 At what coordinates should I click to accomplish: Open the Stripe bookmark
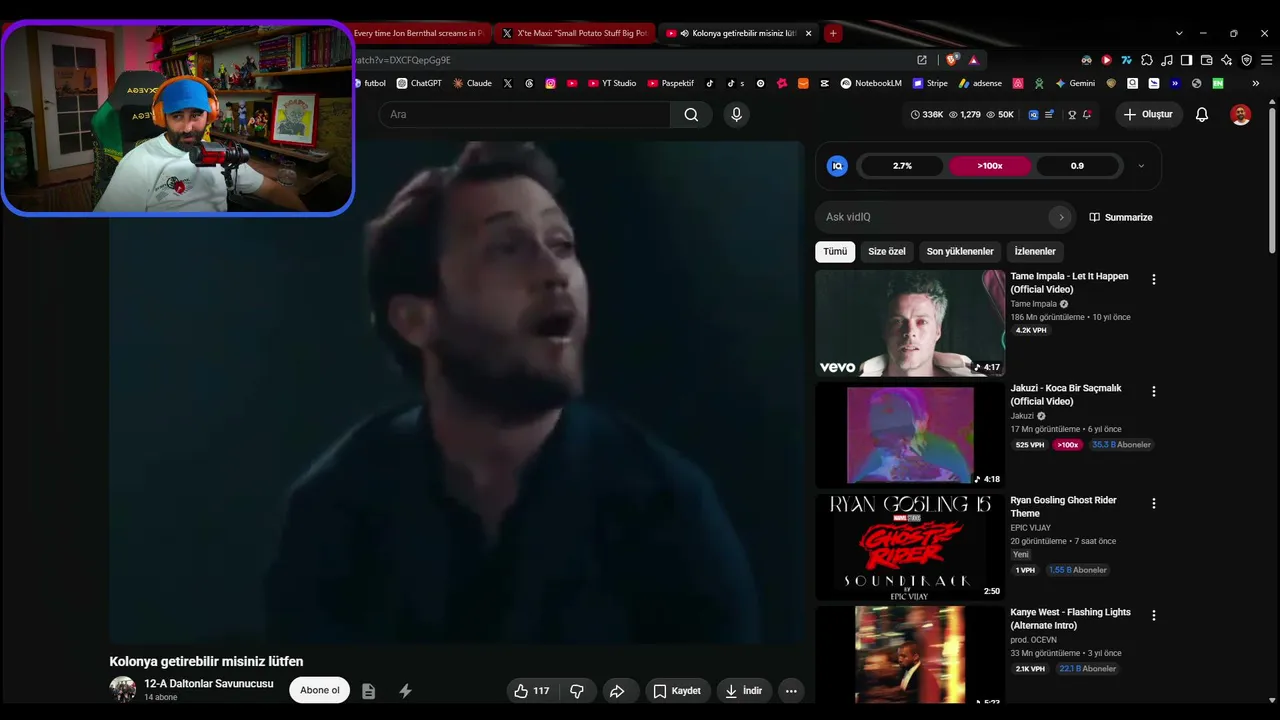pyautogui.click(x=930, y=84)
